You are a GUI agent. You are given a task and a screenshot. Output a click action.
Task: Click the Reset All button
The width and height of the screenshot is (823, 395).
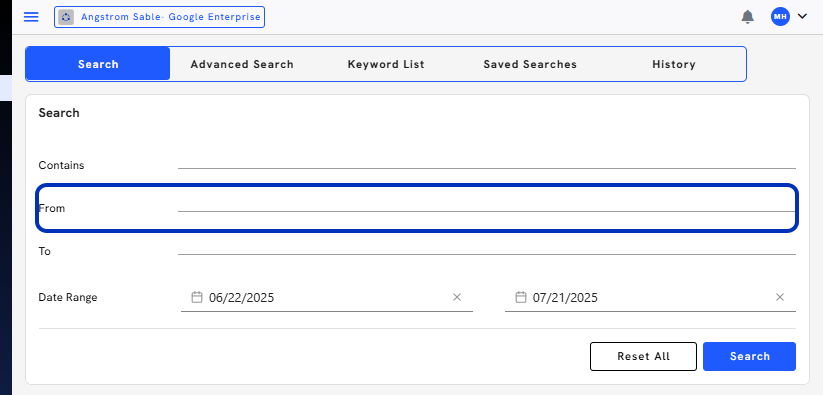tap(643, 356)
